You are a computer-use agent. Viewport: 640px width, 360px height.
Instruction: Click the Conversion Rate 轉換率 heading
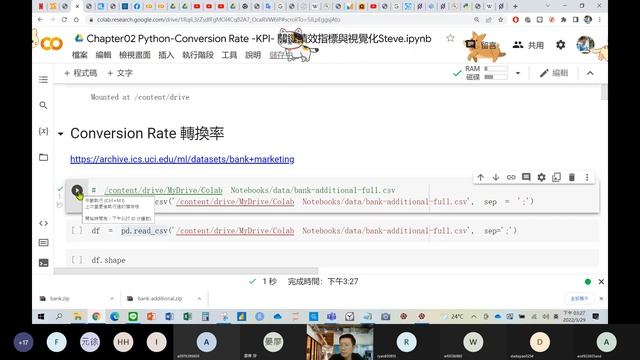pos(147,133)
